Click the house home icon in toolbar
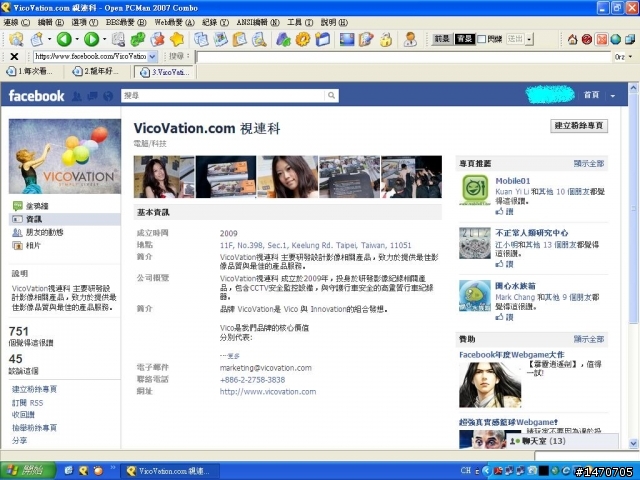Screen dimensions: 640x480 tap(572, 39)
